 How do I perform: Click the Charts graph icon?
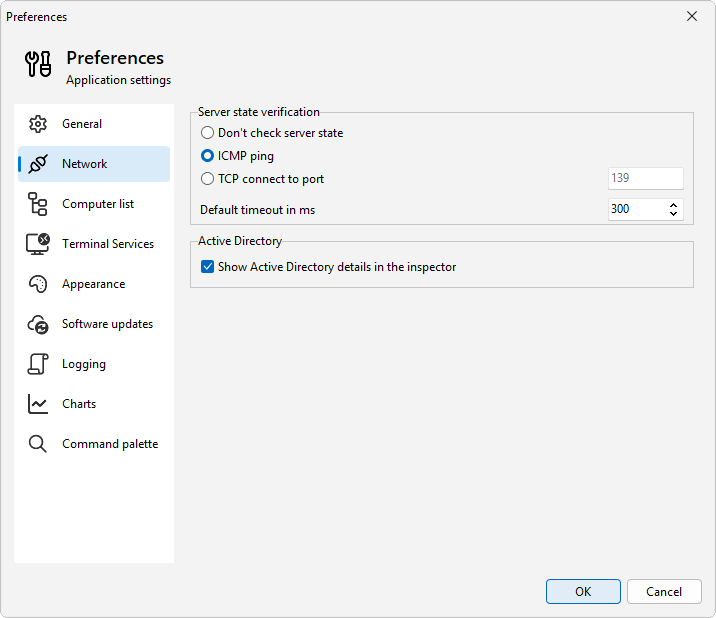click(x=38, y=404)
